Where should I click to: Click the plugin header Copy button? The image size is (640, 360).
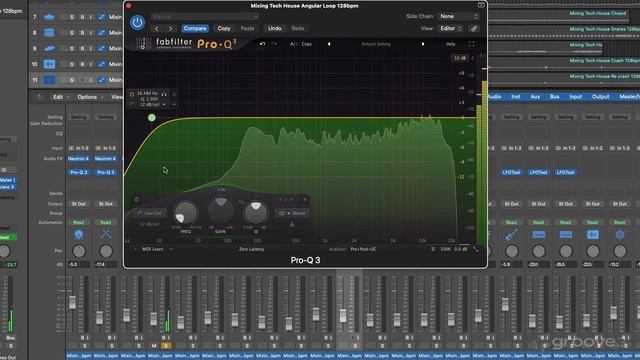(x=224, y=29)
